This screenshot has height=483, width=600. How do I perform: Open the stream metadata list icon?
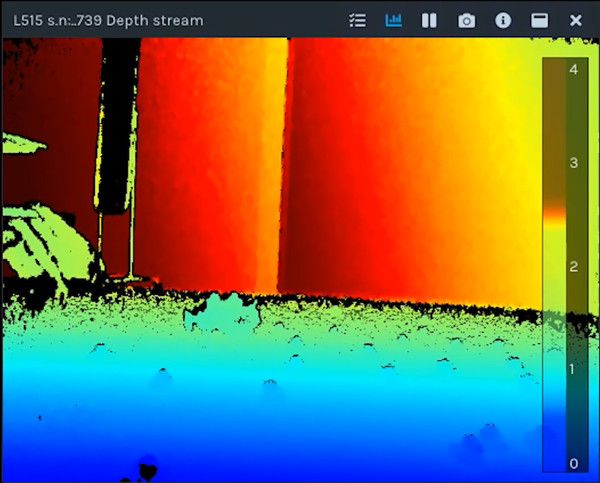(357, 20)
